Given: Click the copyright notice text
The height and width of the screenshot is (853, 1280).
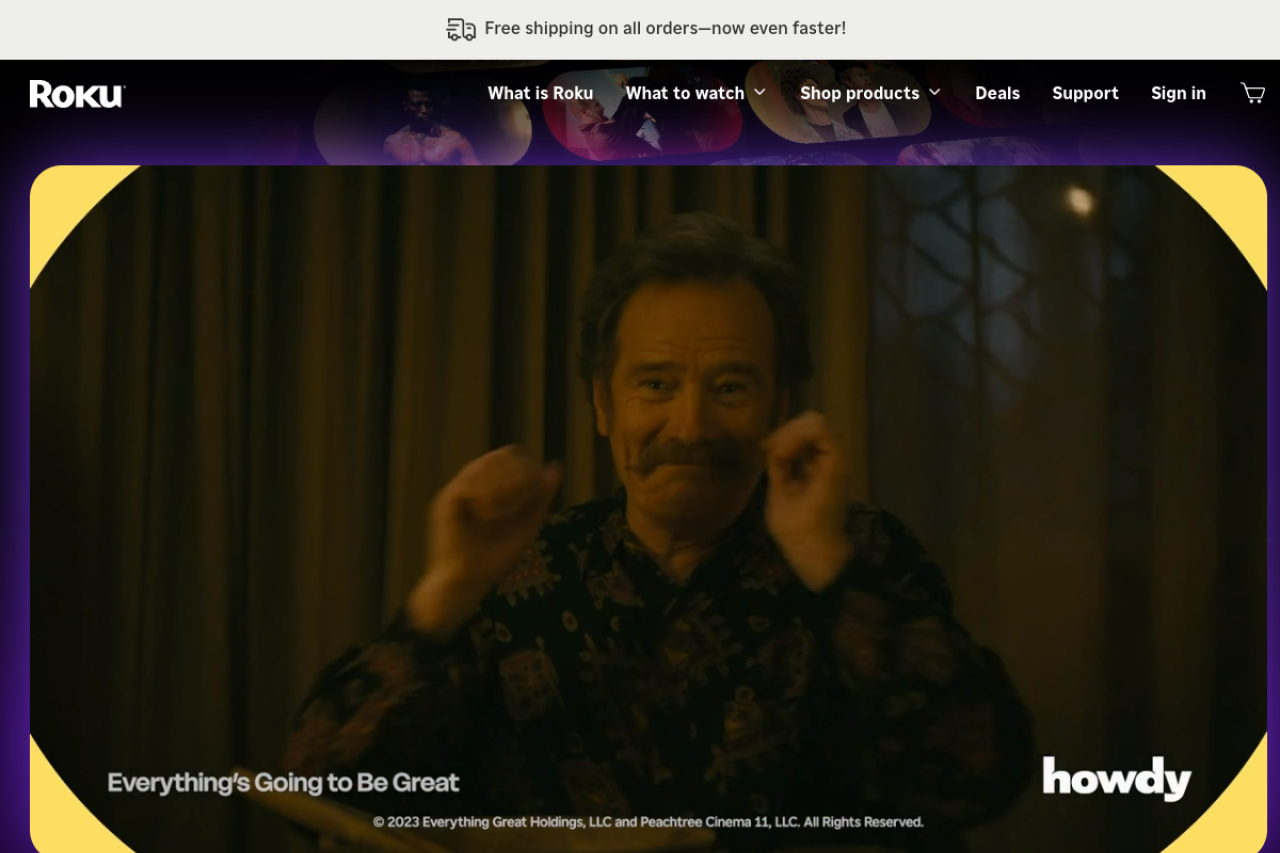Looking at the screenshot, I should pyautogui.click(x=648, y=822).
